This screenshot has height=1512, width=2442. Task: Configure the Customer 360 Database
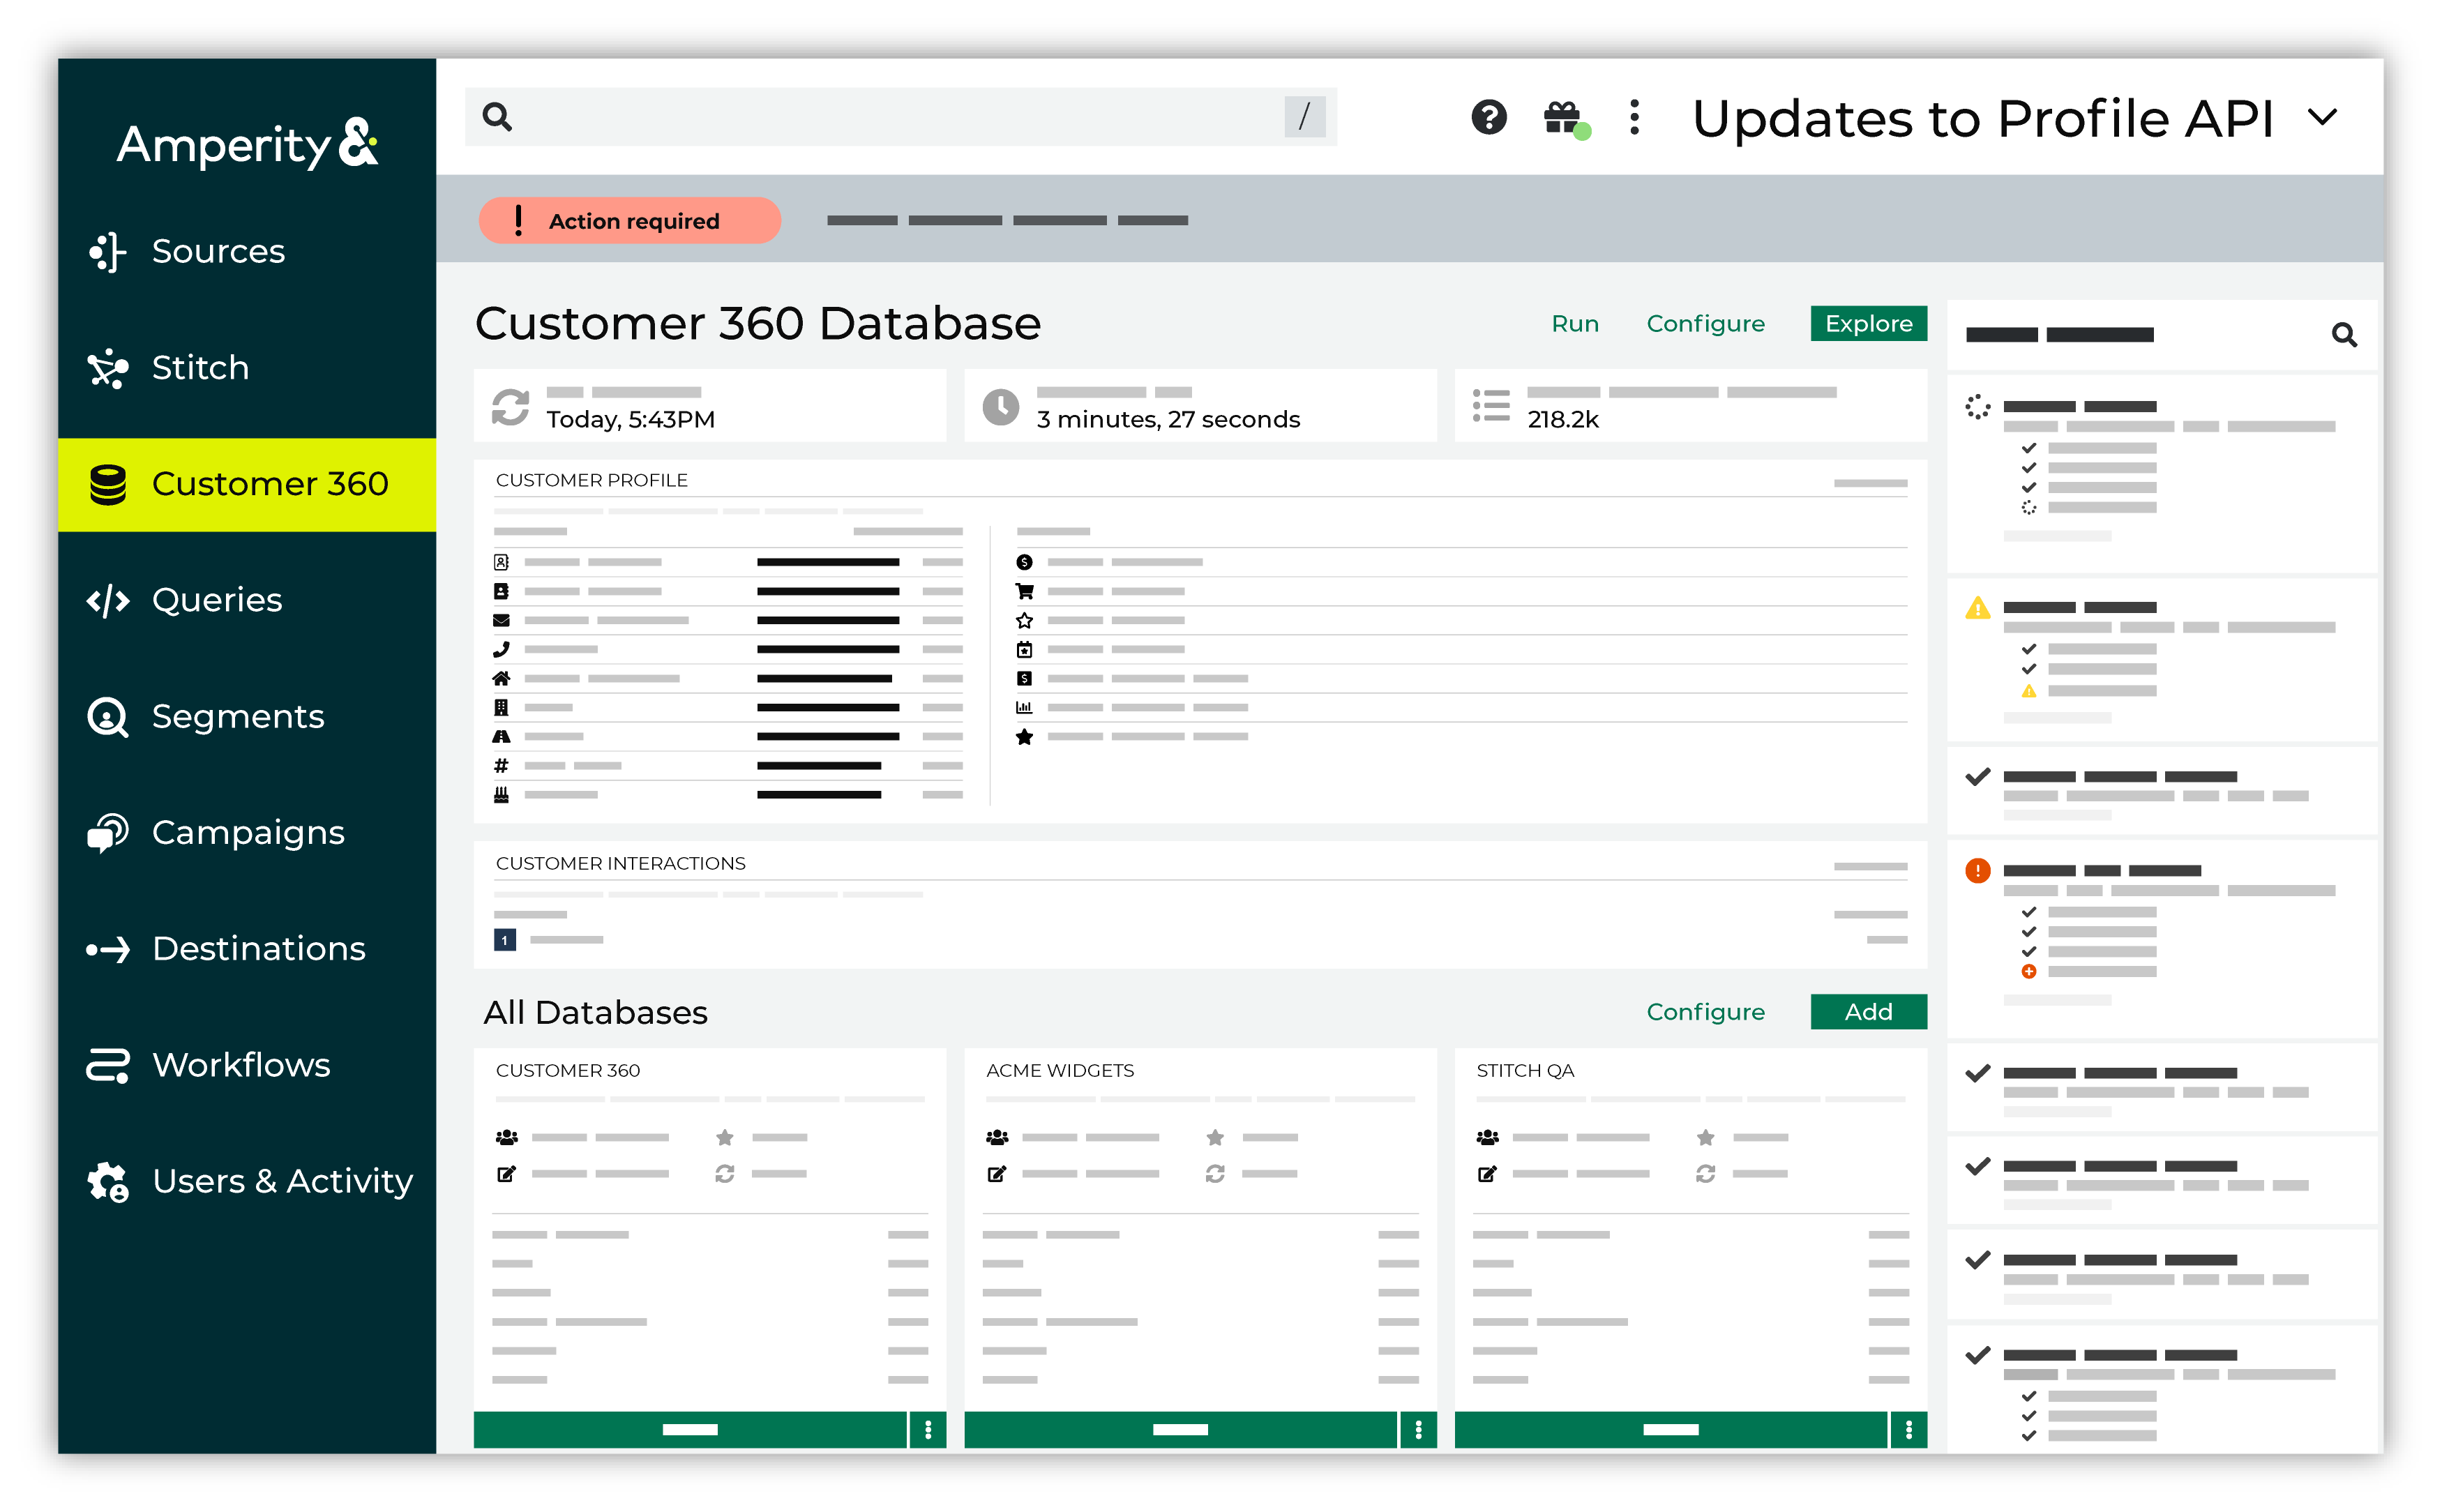1705,323
